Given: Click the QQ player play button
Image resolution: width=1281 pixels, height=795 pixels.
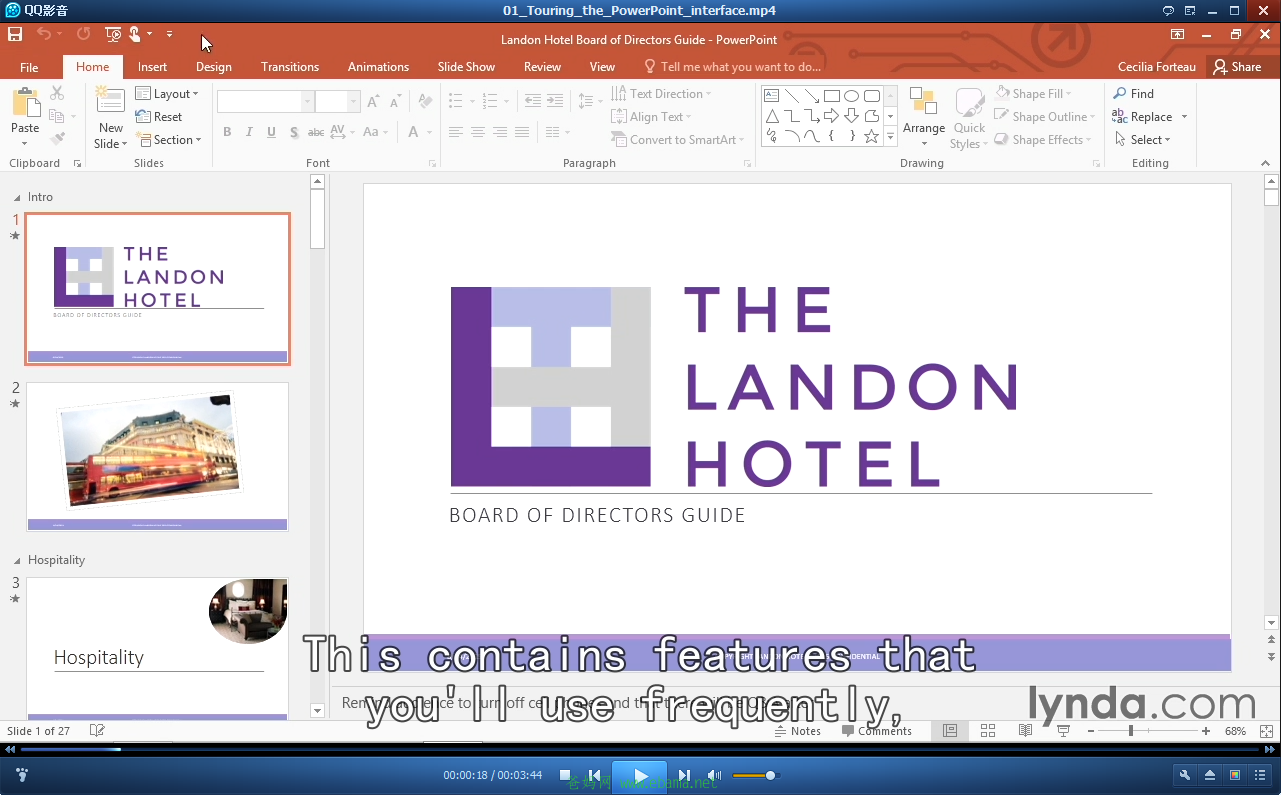Looking at the screenshot, I should 641,776.
